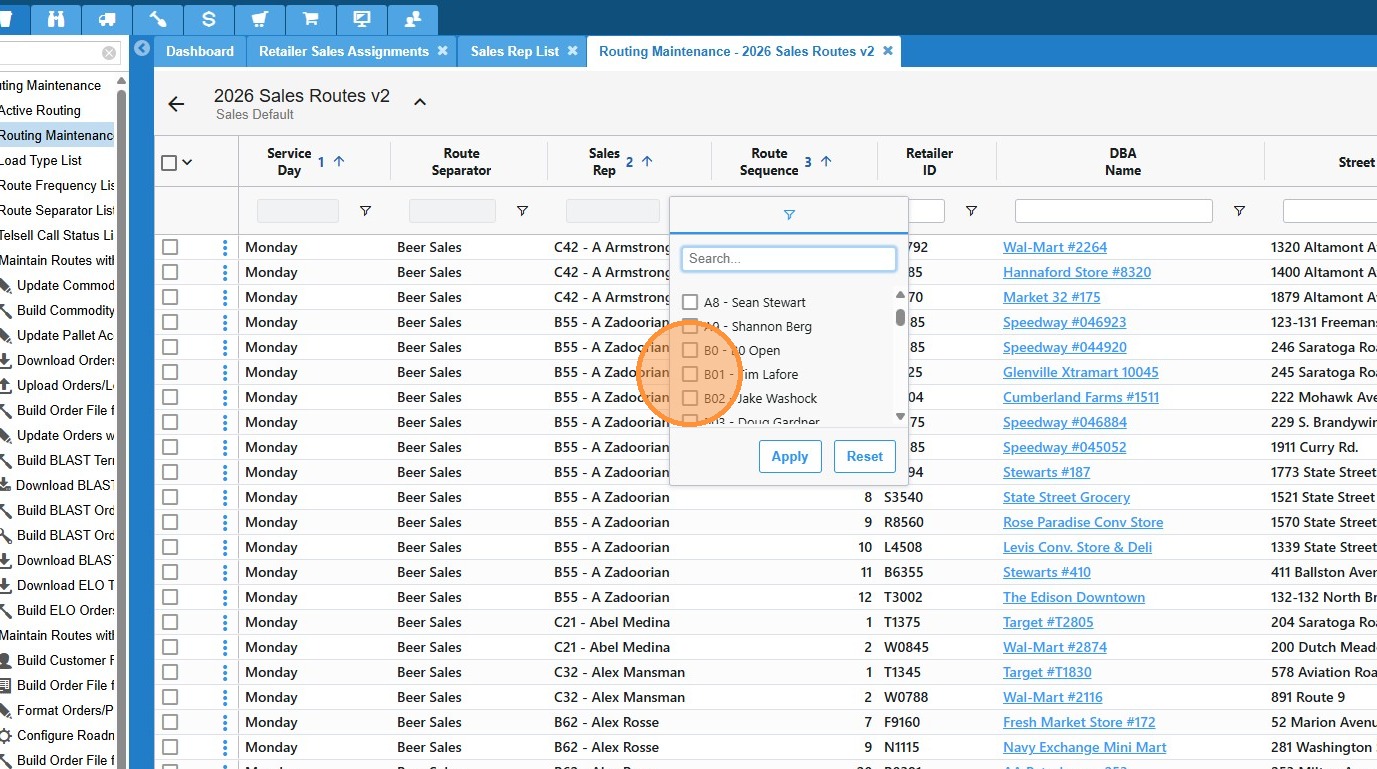The height and width of the screenshot is (769, 1377).
Task: Open the delivery truck module icon
Action: [107, 18]
